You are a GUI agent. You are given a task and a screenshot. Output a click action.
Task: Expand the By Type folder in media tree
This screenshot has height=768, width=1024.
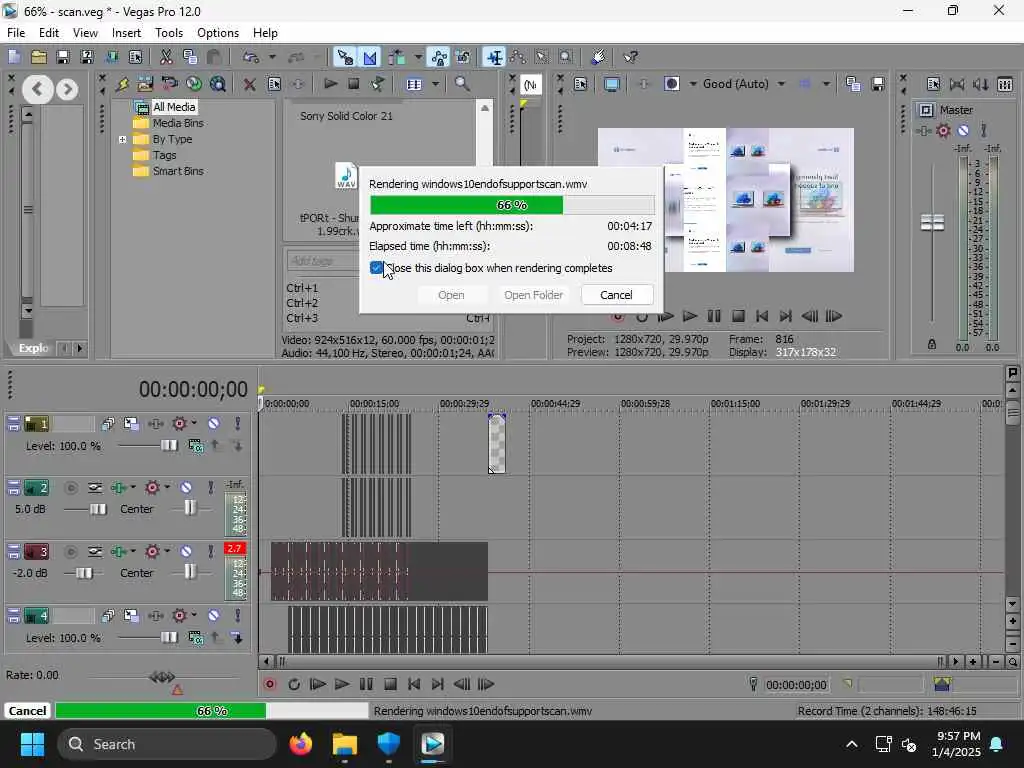click(x=122, y=139)
